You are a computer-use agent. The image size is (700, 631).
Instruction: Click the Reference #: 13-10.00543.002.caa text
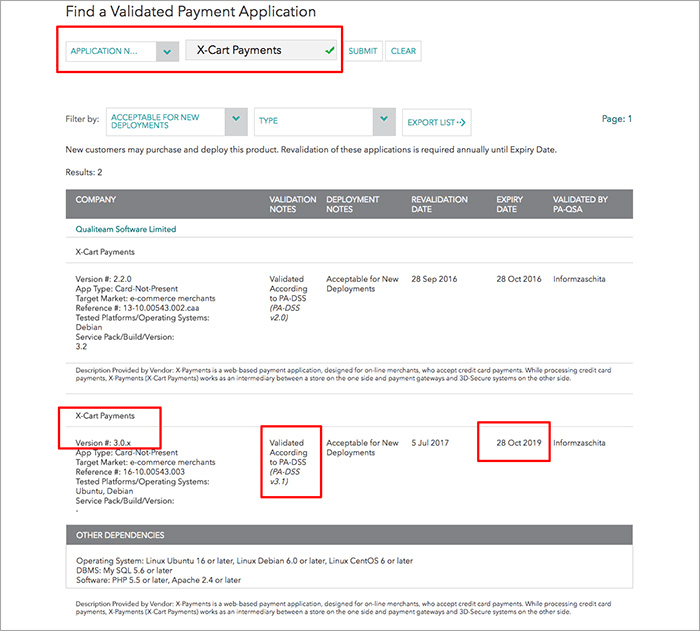pyautogui.click(x=137, y=308)
